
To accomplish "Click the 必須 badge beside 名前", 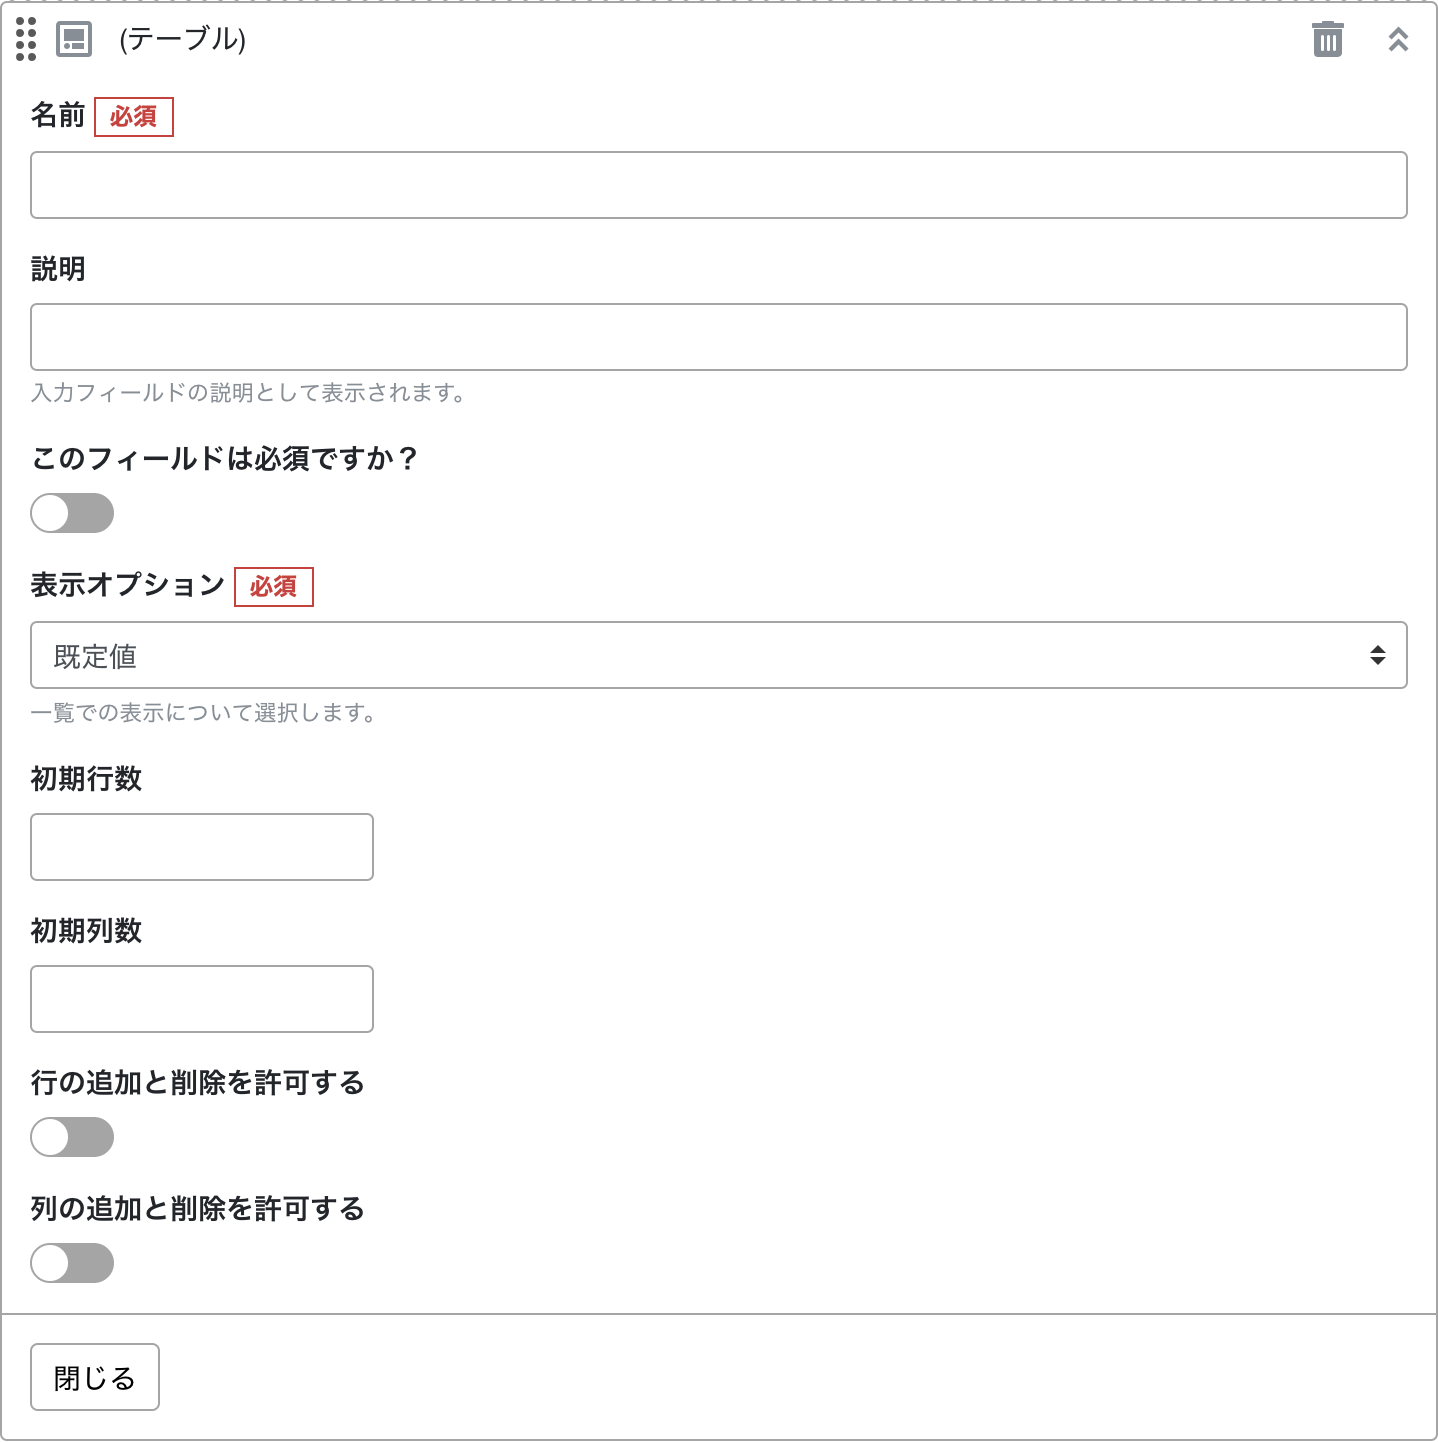I will (134, 117).
